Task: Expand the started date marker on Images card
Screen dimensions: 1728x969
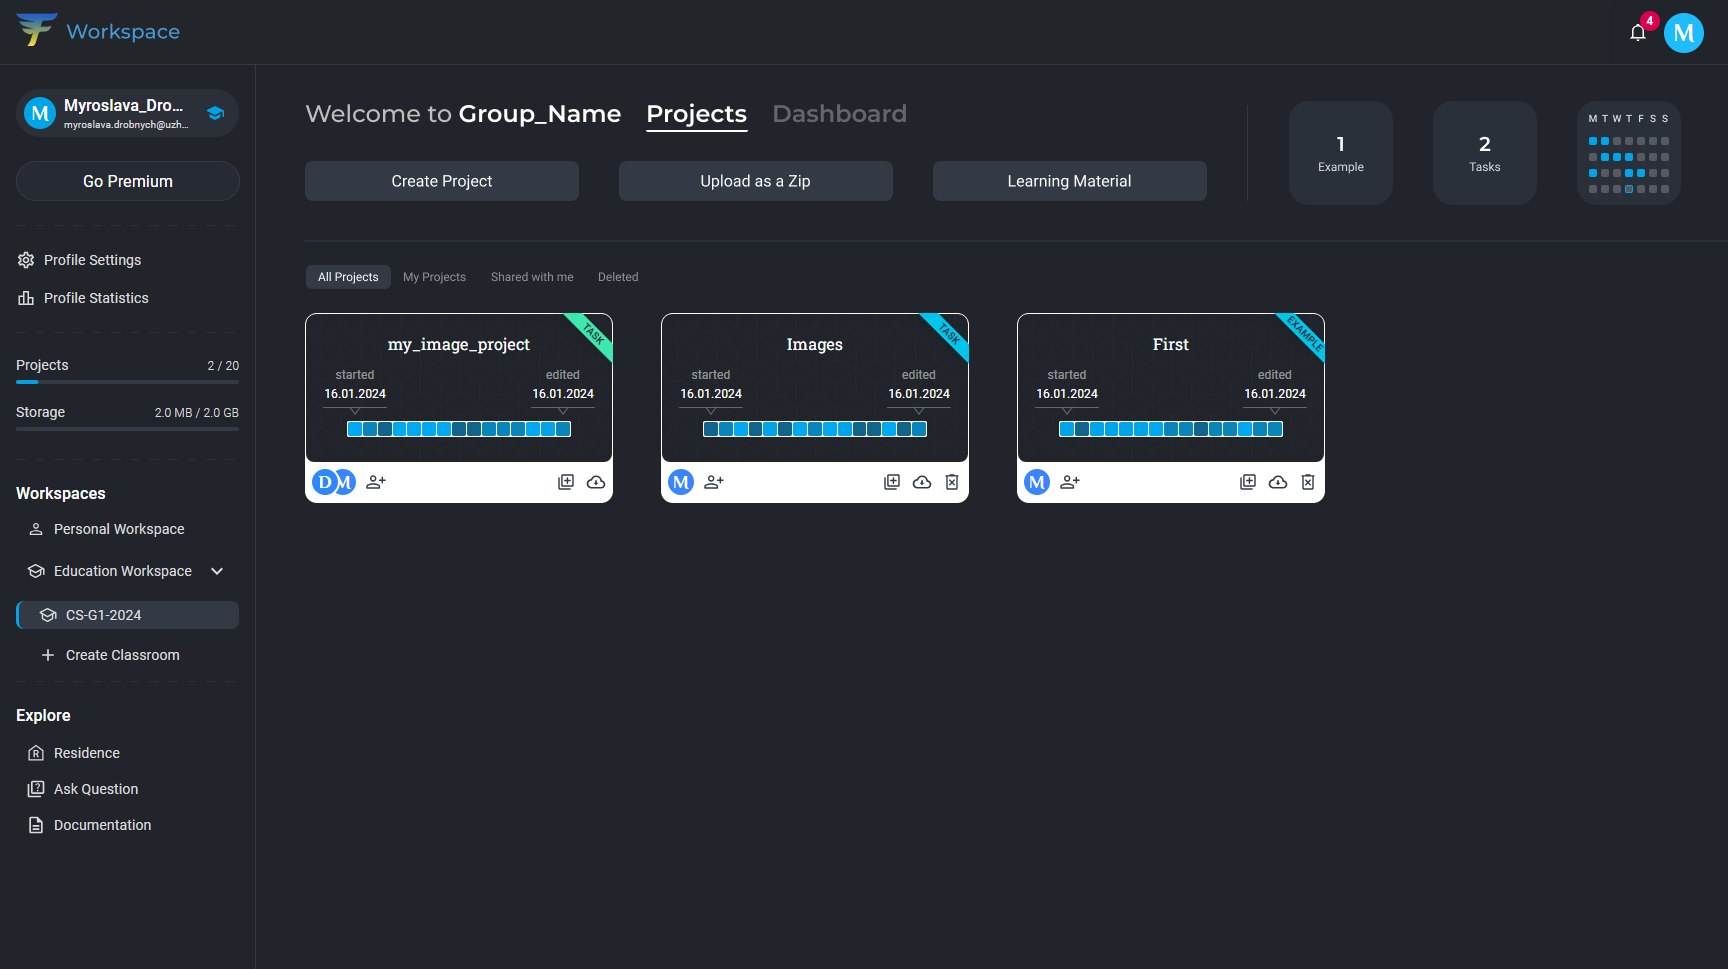Action: 711,410
